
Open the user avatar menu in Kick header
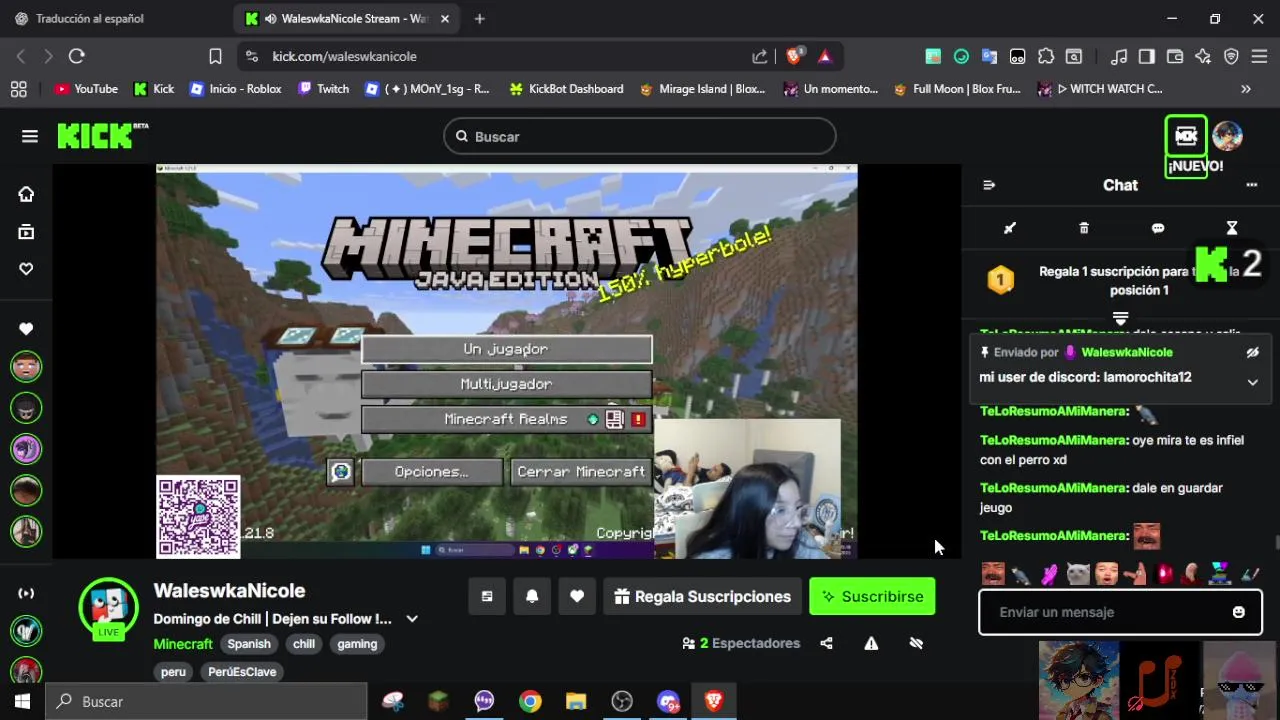click(x=1227, y=136)
